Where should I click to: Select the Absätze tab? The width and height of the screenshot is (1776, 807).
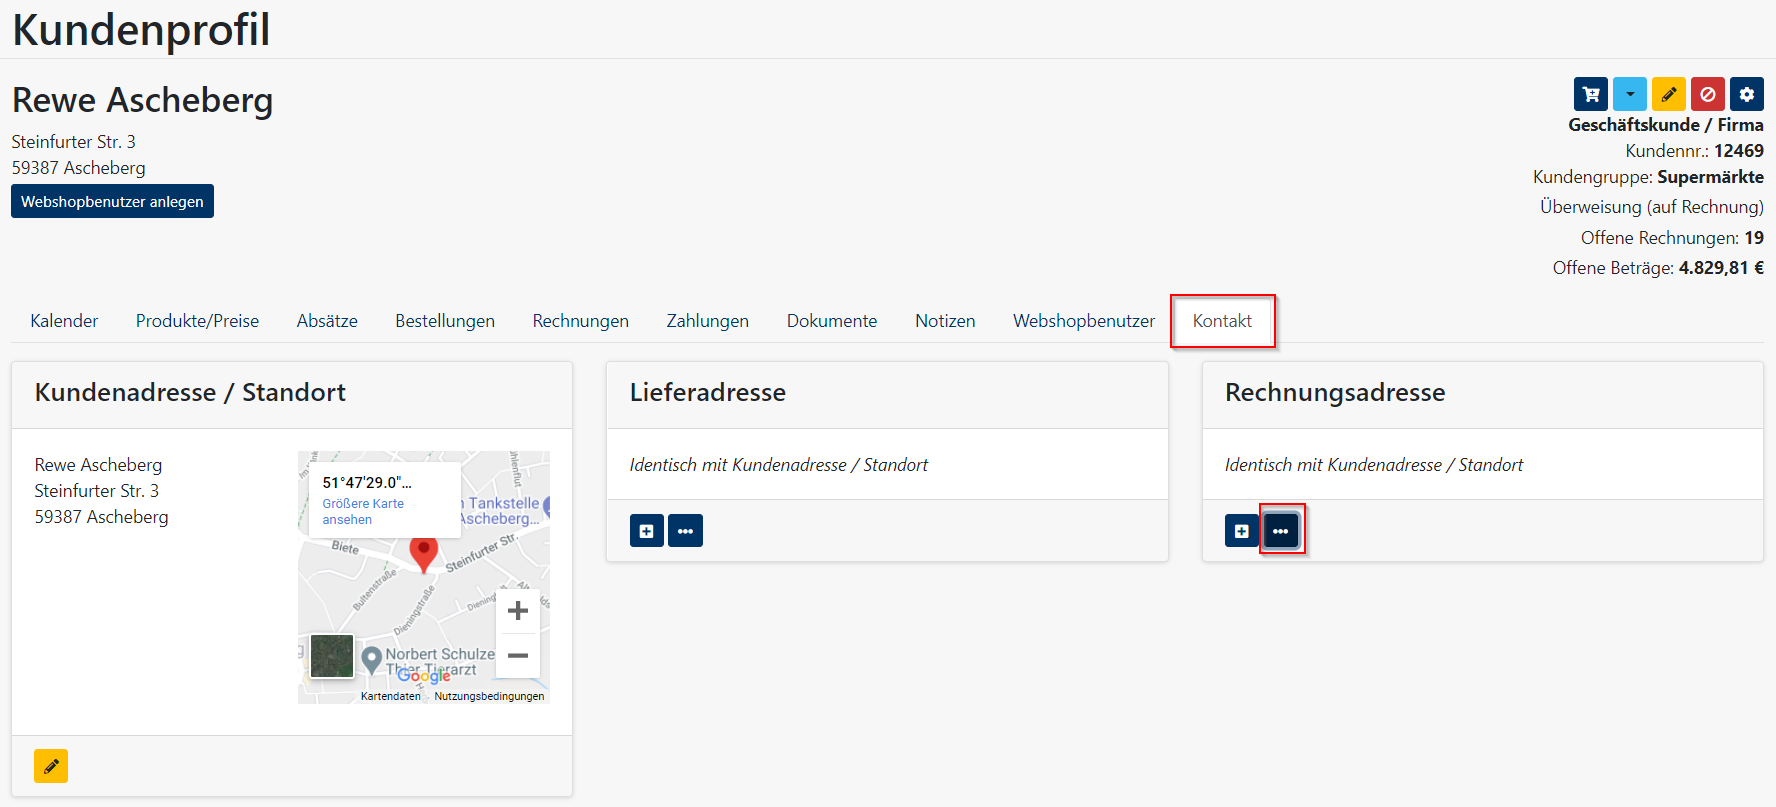point(327,321)
